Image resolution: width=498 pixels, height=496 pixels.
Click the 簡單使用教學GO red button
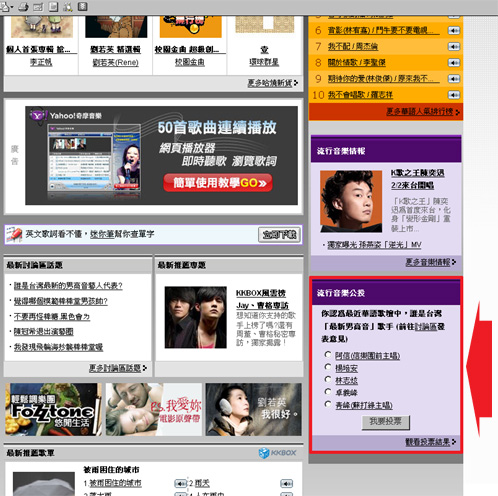pos(218,183)
